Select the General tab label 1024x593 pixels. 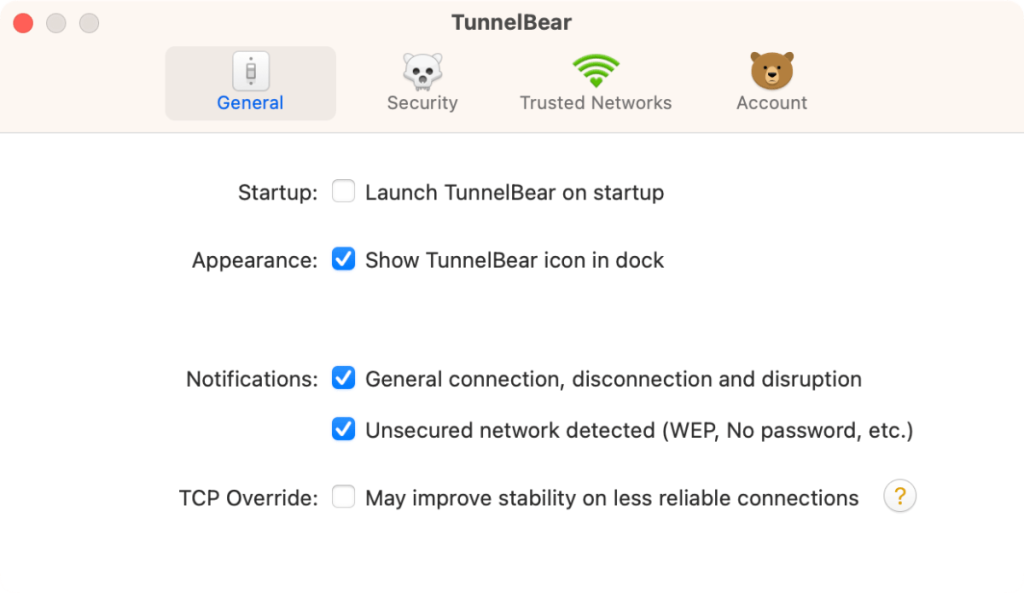point(250,103)
